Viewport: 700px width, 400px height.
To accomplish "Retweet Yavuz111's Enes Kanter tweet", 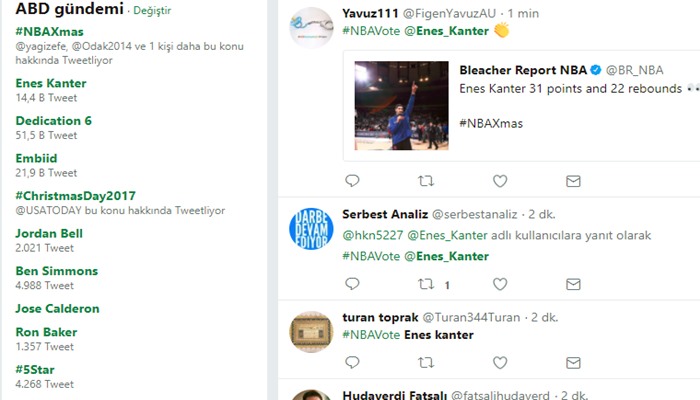I will 425,181.
